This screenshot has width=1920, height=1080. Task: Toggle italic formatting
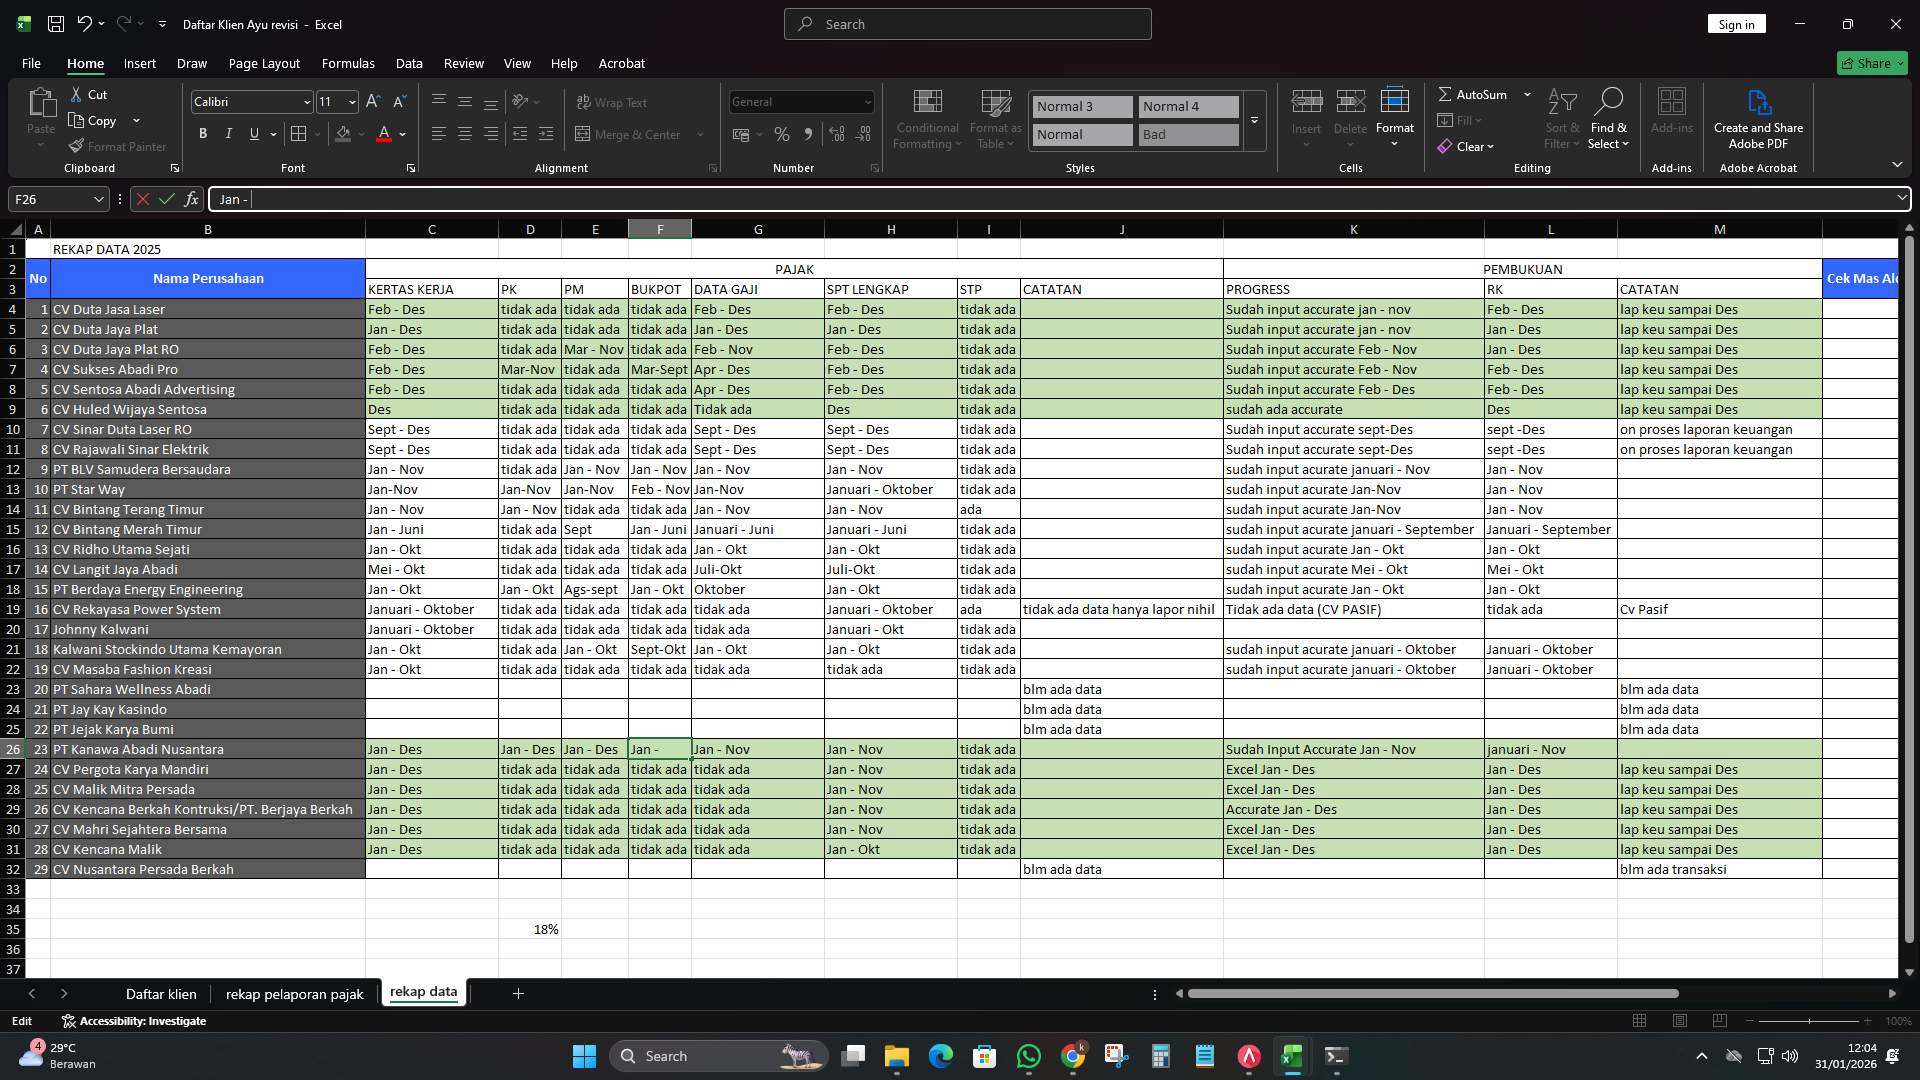point(228,133)
